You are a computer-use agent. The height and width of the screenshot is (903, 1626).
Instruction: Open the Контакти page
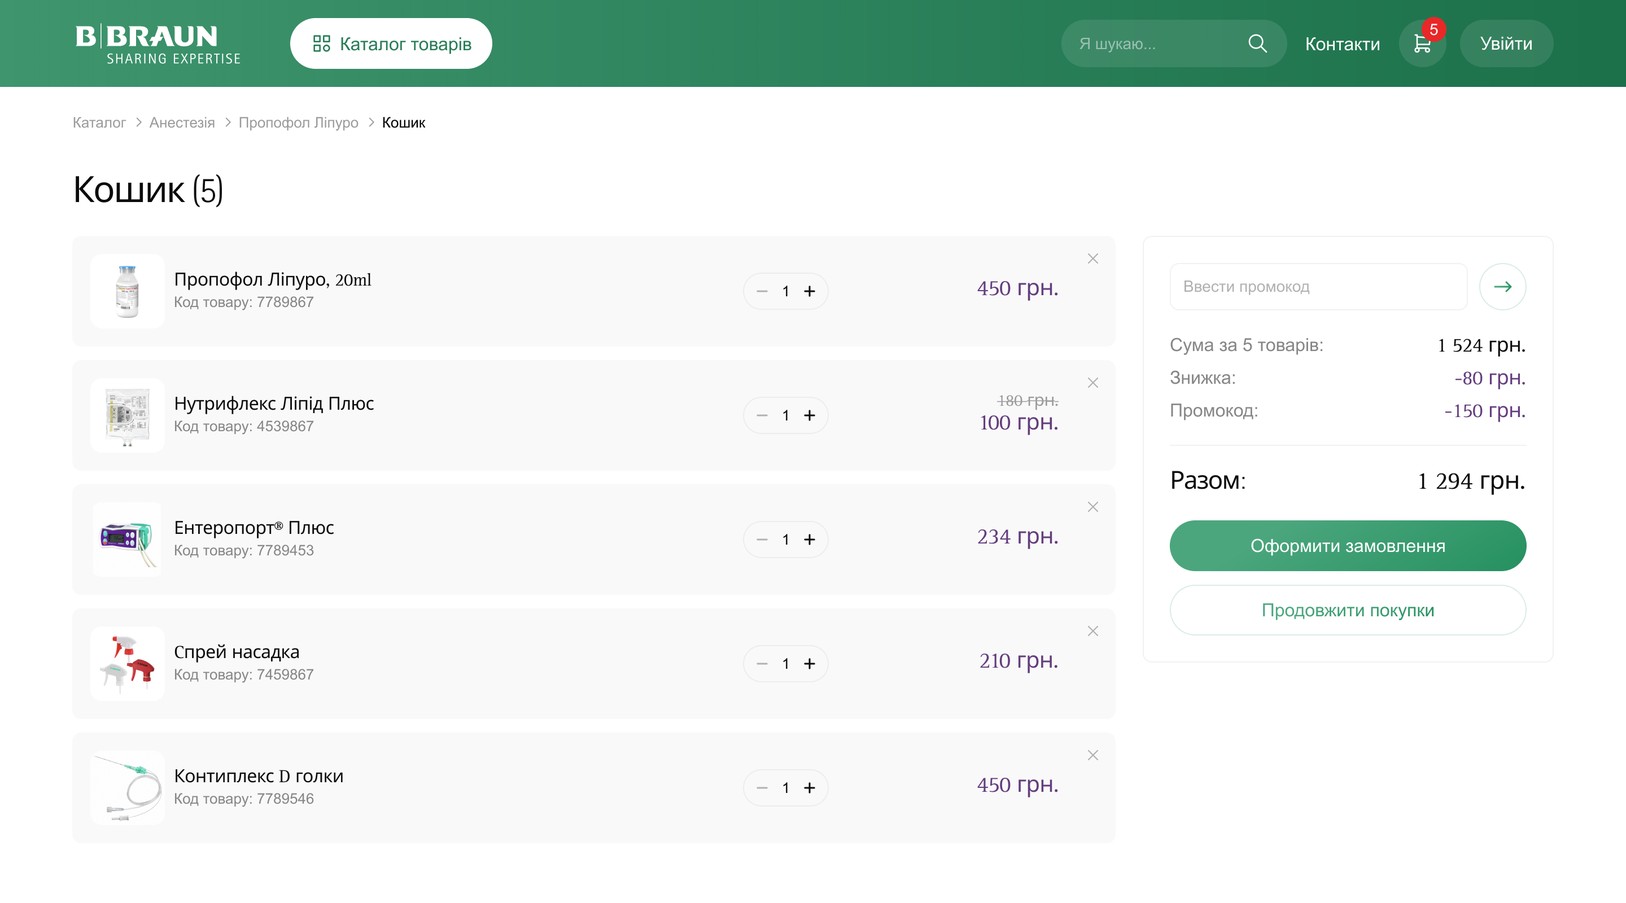(x=1342, y=44)
